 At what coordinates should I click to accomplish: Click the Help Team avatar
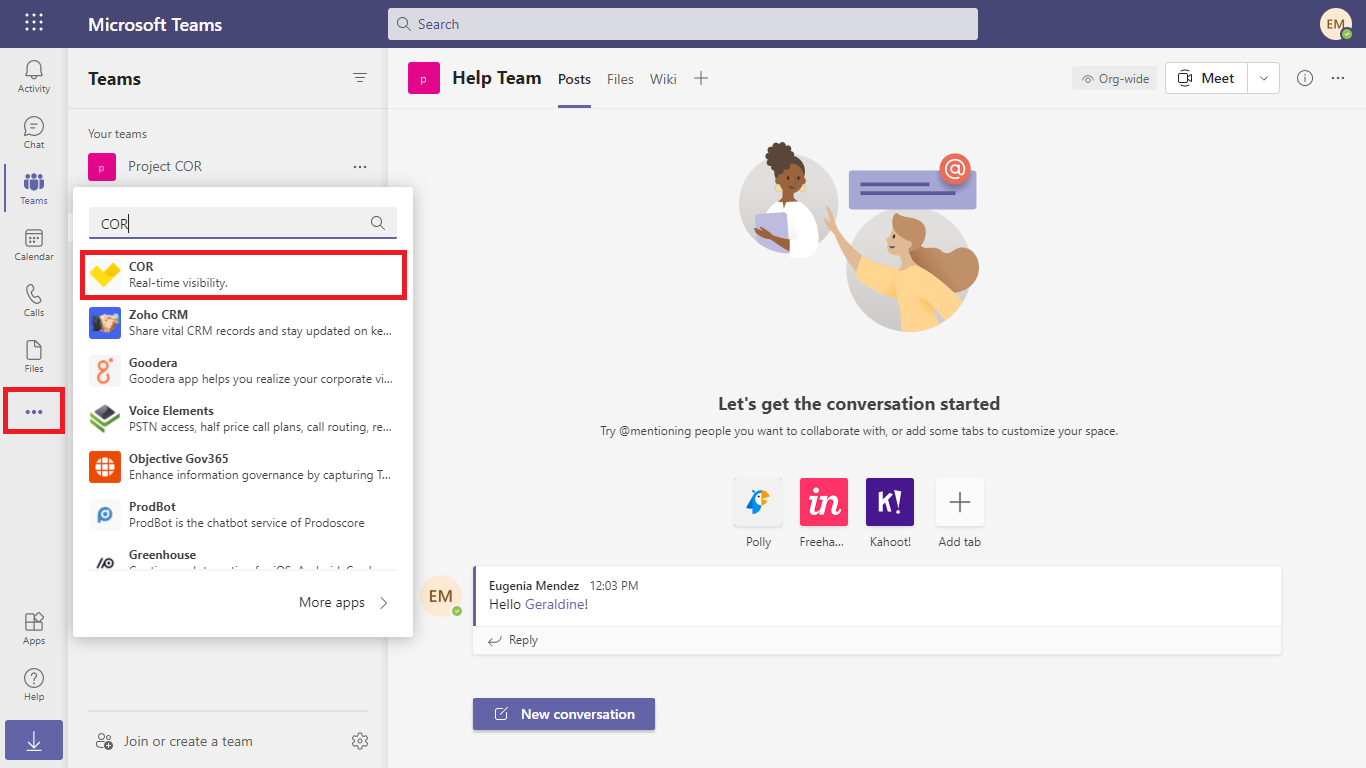pyautogui.click(x=424, y=78)
